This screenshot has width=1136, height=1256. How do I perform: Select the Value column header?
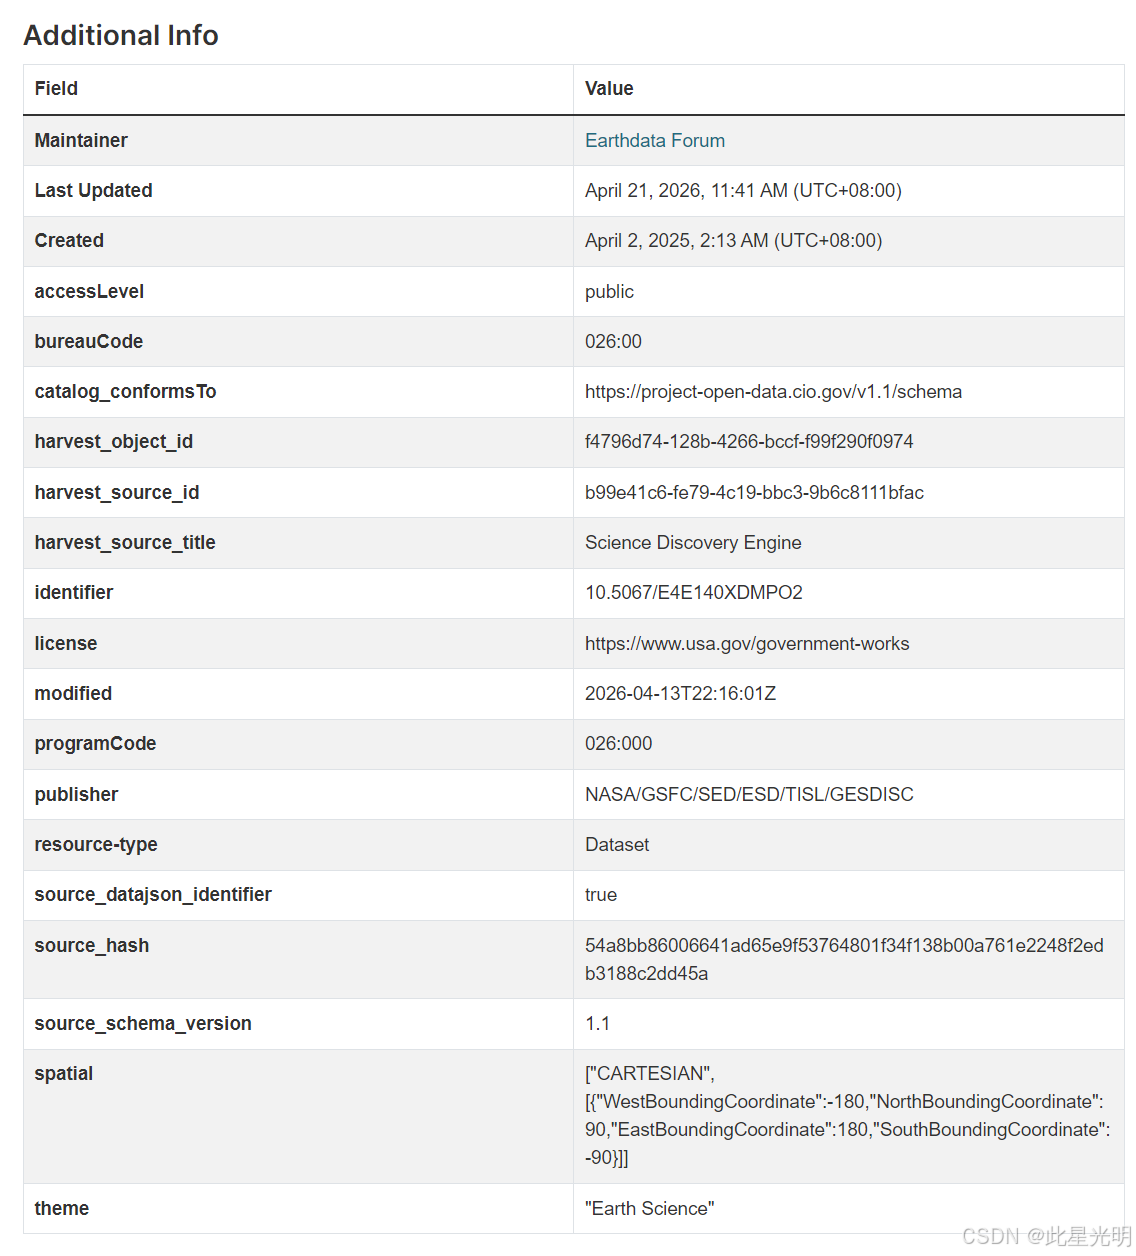click(609, 89)
